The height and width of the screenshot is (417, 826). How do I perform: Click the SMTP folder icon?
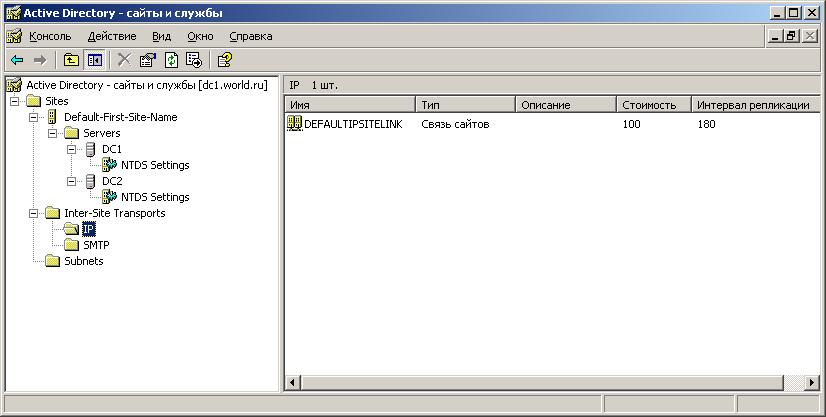tap(72, 245)
